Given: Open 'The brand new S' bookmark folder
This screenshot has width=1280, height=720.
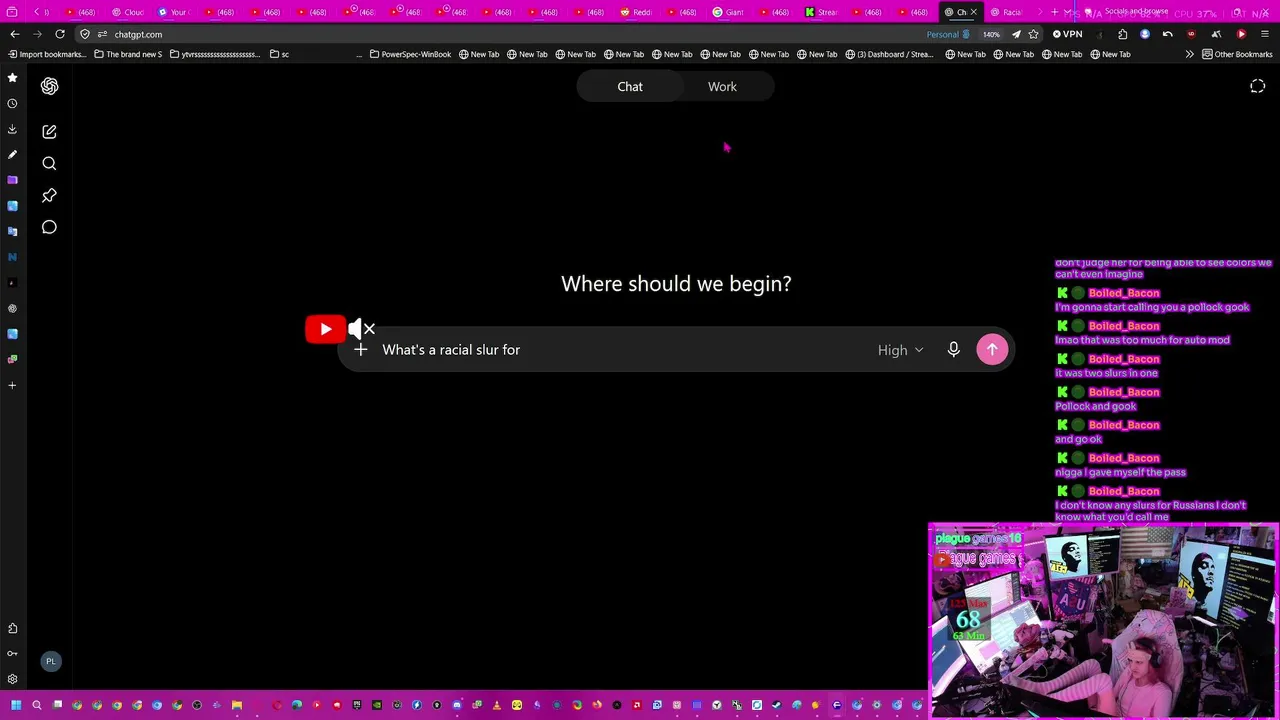Looking at the screenshot, I should pos(128,54).
